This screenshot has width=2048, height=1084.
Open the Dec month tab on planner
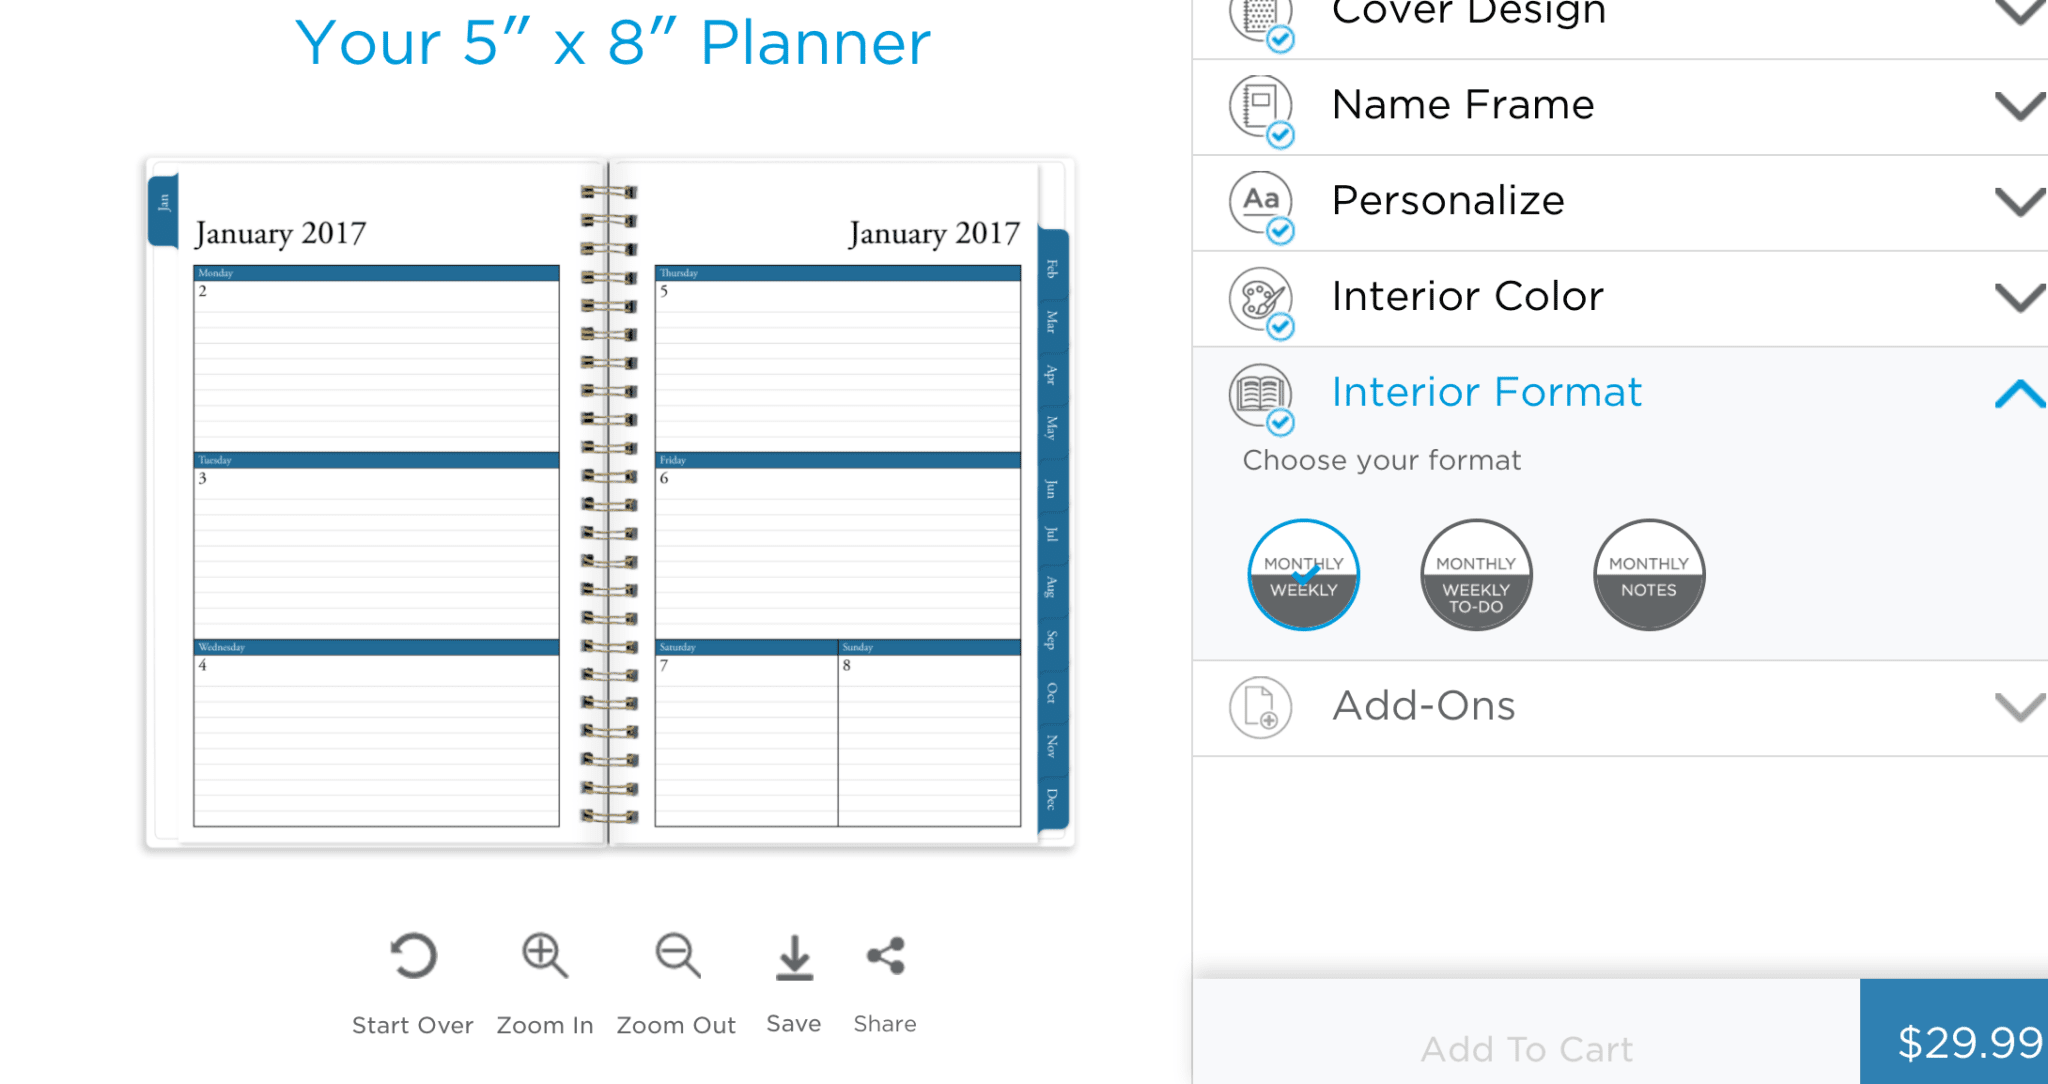point(1053,800)
